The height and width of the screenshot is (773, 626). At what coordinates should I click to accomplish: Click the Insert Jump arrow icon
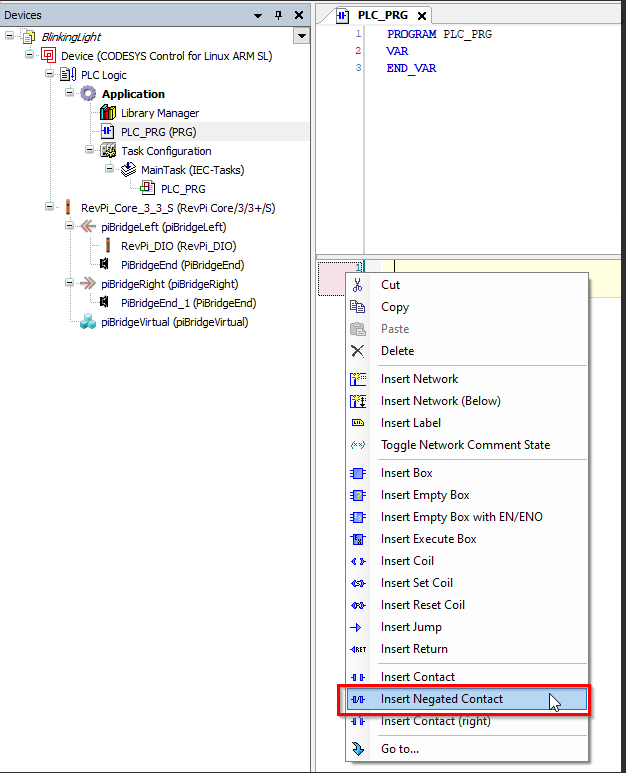pos(358,627)
